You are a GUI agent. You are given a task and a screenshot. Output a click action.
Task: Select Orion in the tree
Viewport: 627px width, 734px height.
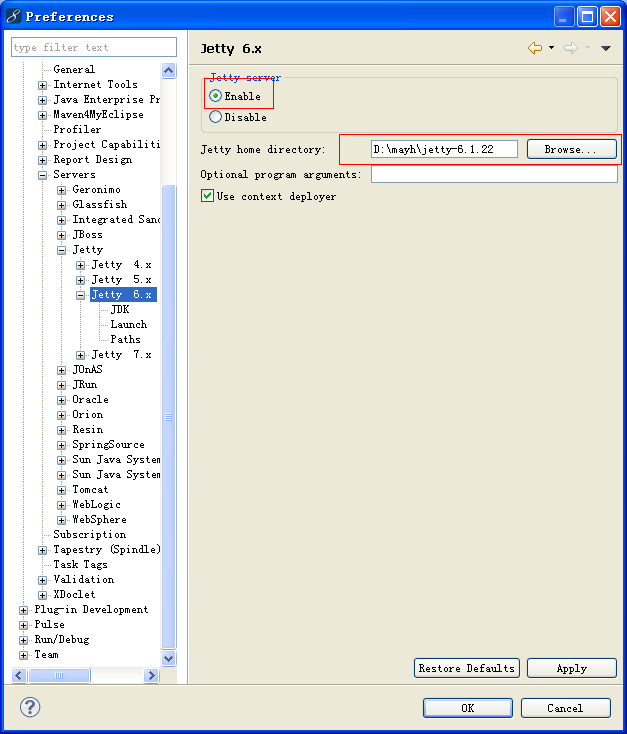88,414
